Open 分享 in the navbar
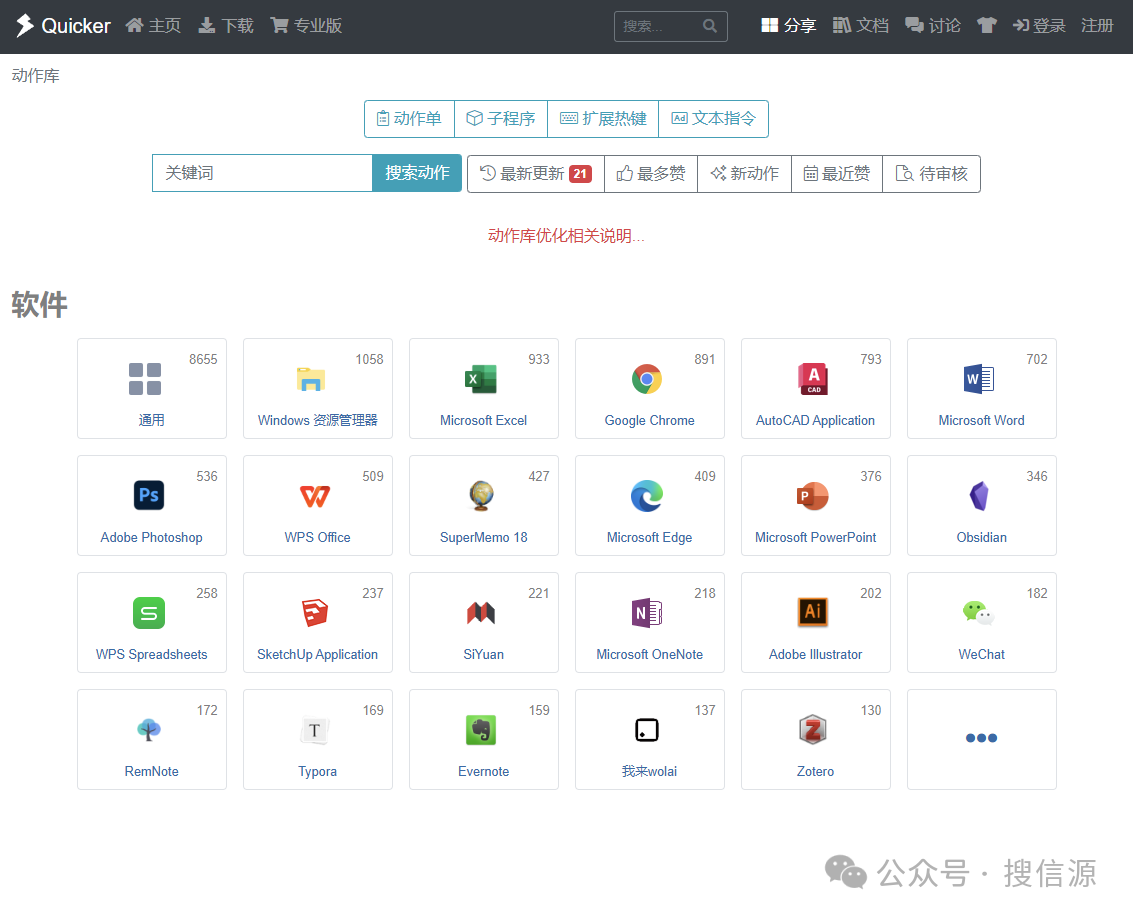 pos(788,26)
